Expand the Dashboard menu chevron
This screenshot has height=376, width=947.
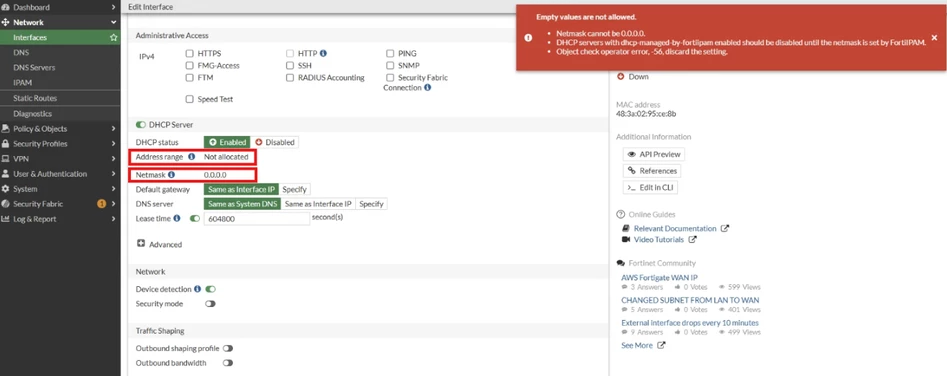click(114, 7)
